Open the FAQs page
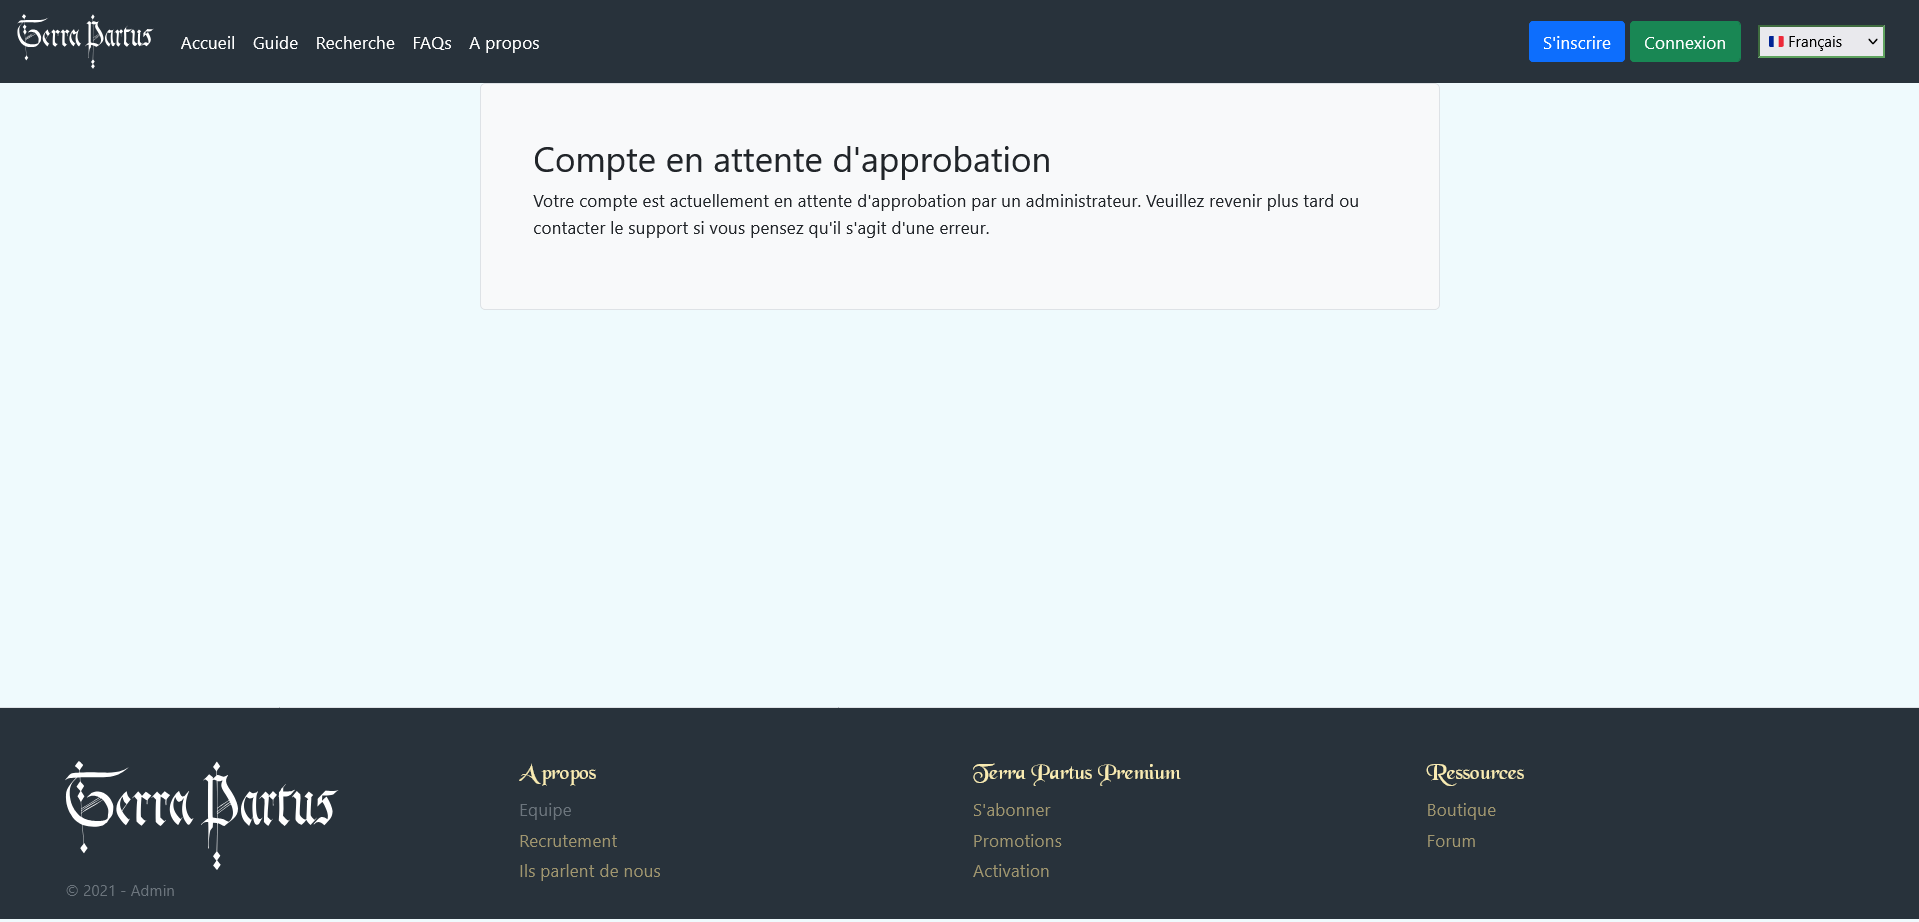Viewport: 1919px width, 922px height. pos(432,43)
